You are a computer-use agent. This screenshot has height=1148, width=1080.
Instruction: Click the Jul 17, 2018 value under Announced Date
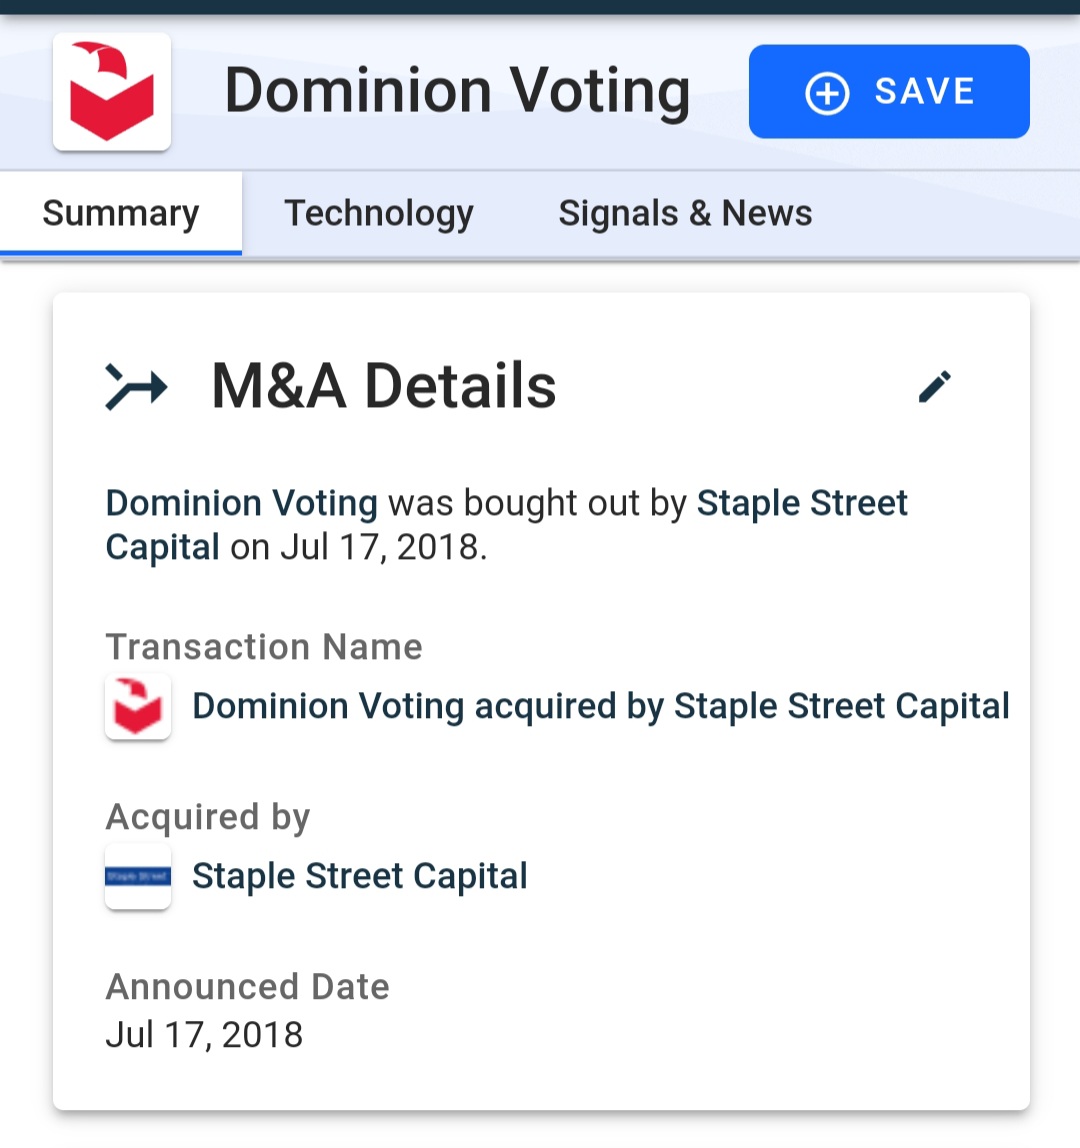click(204, 1035)
